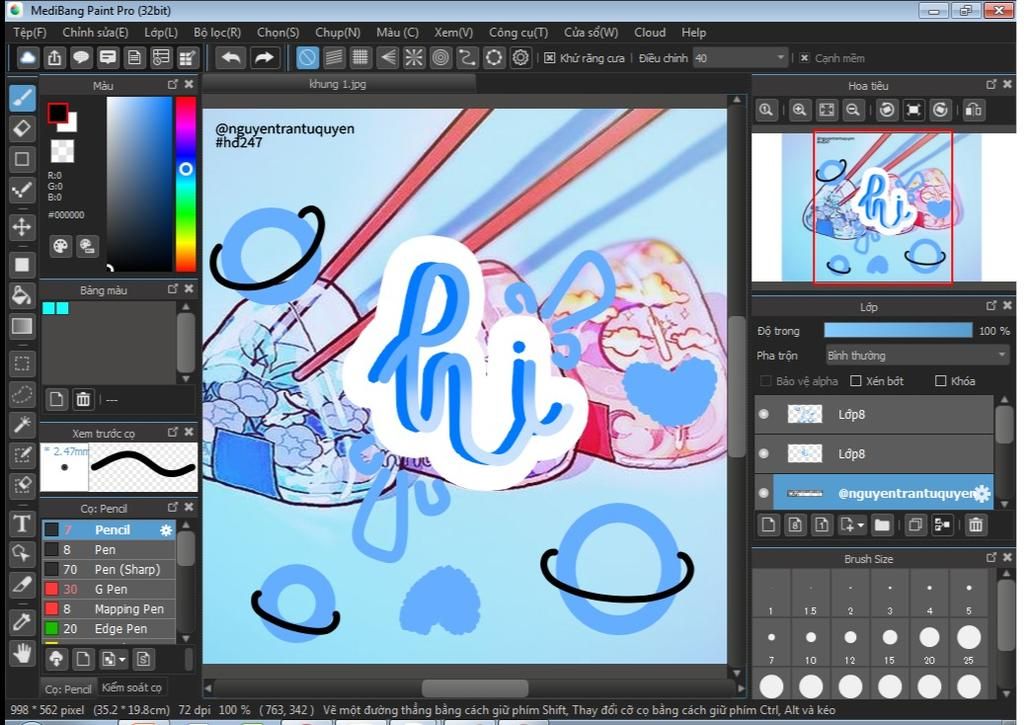Enable the Radial snap guide
This screenshot has height=725, width=1024.
pos(413,57)
